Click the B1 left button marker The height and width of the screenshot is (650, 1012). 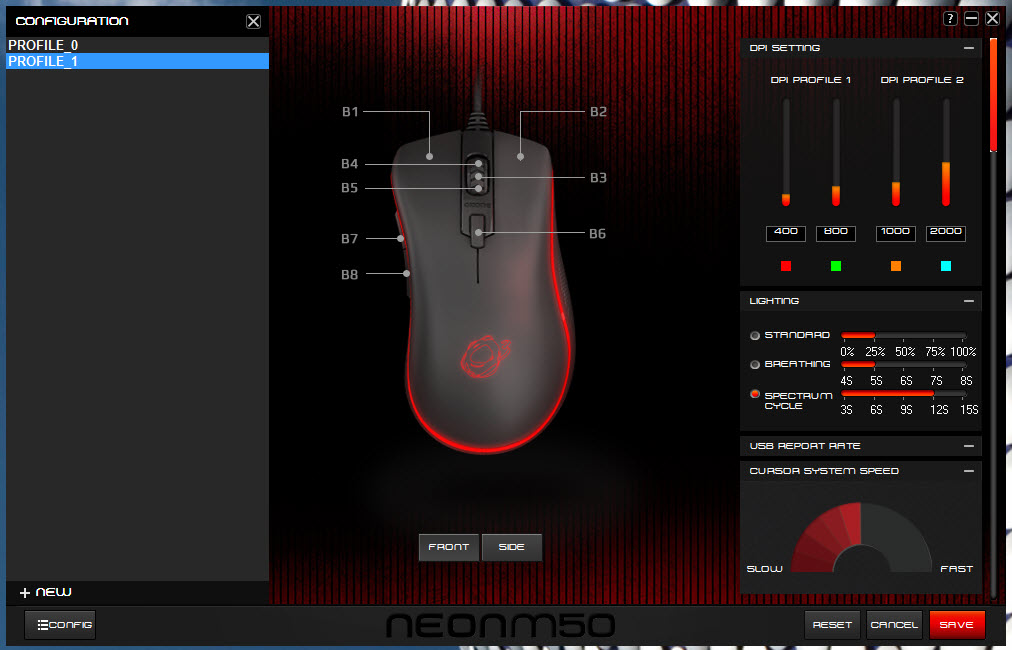coord(429,156)
